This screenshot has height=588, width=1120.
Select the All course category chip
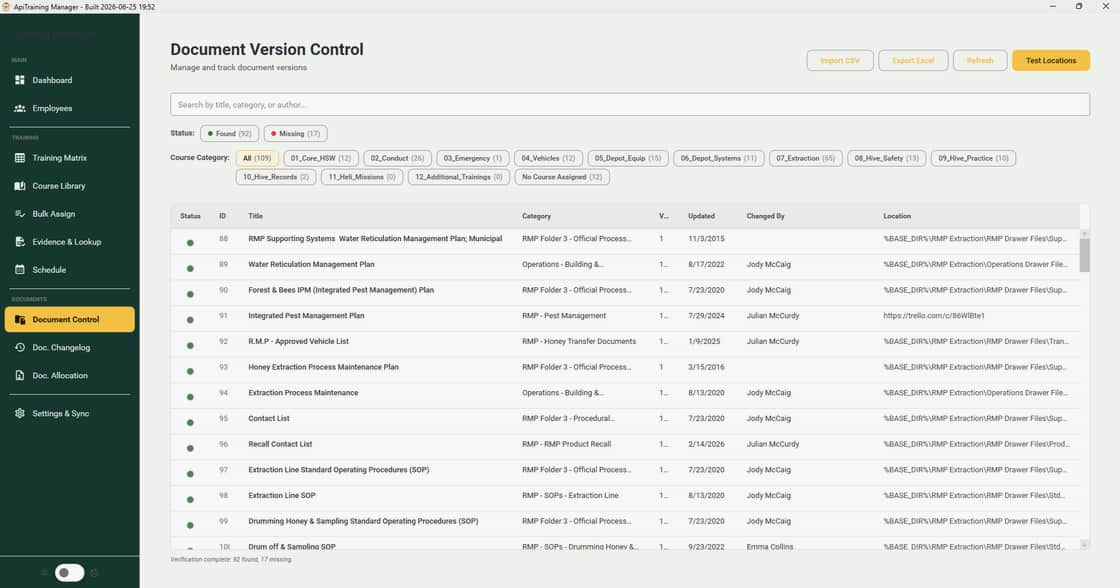[x=257, y=158]
